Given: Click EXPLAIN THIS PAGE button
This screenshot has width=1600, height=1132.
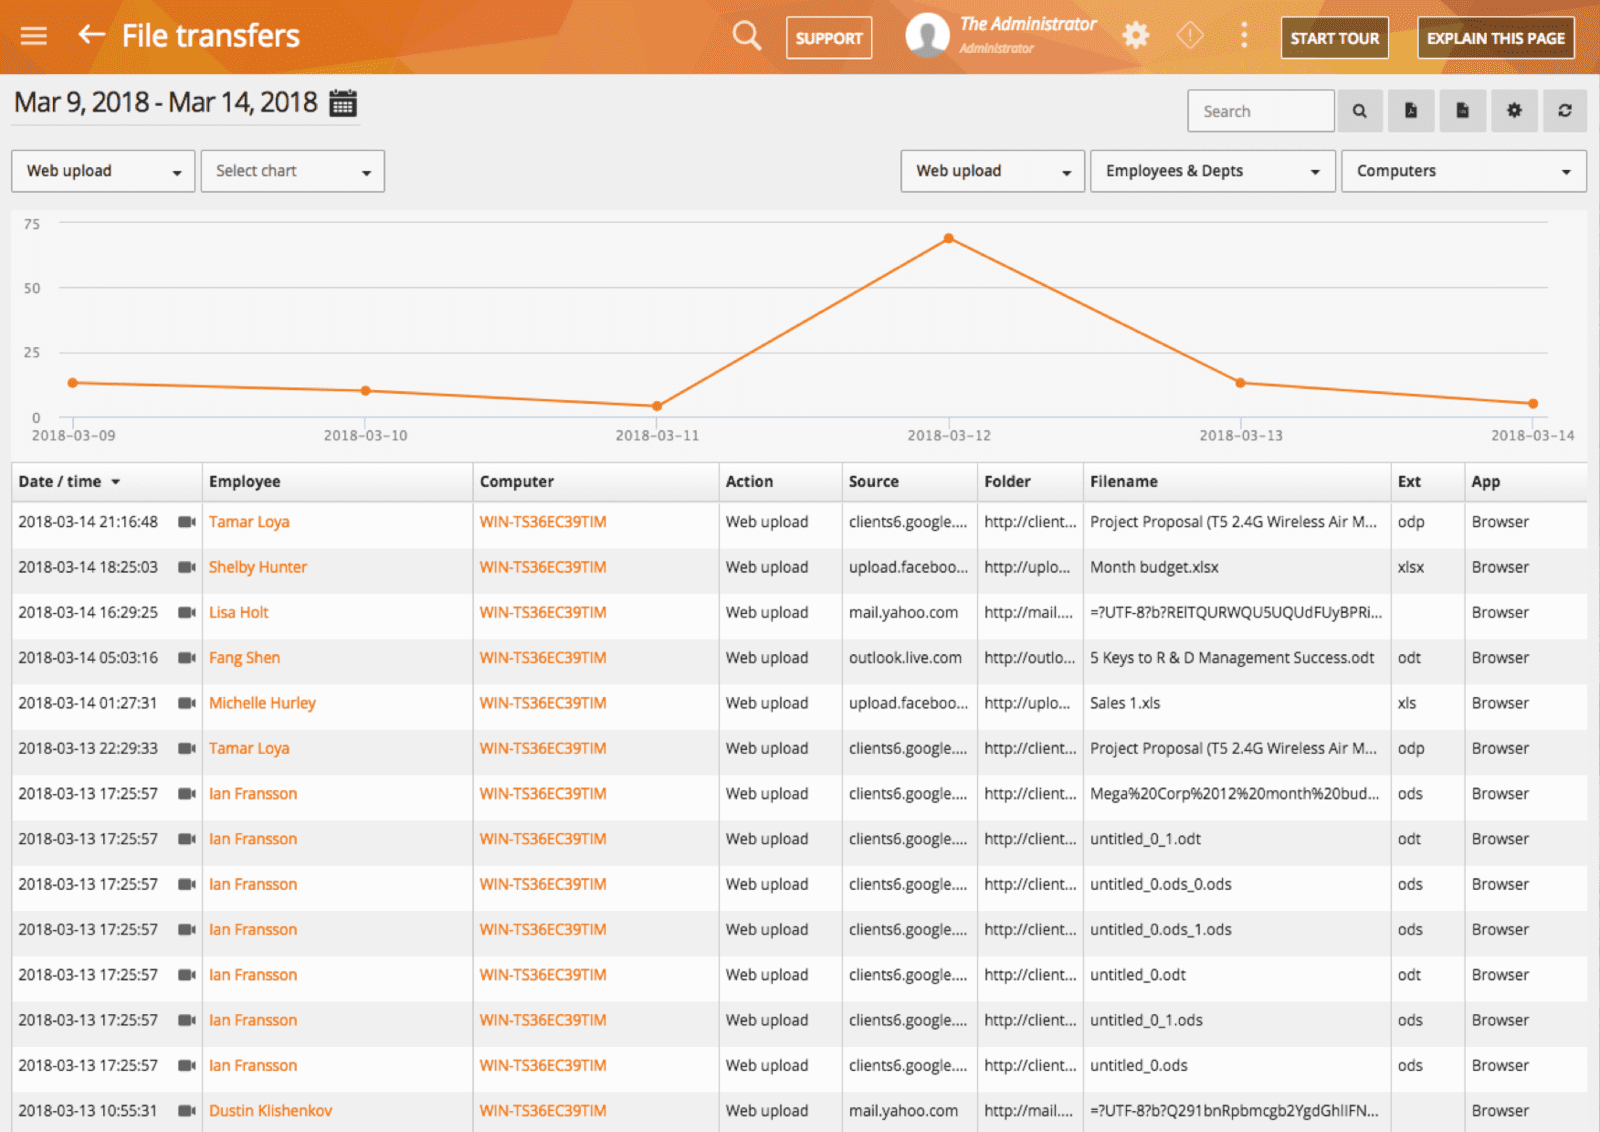Looking at the screenshot, I should (1495, 38).
